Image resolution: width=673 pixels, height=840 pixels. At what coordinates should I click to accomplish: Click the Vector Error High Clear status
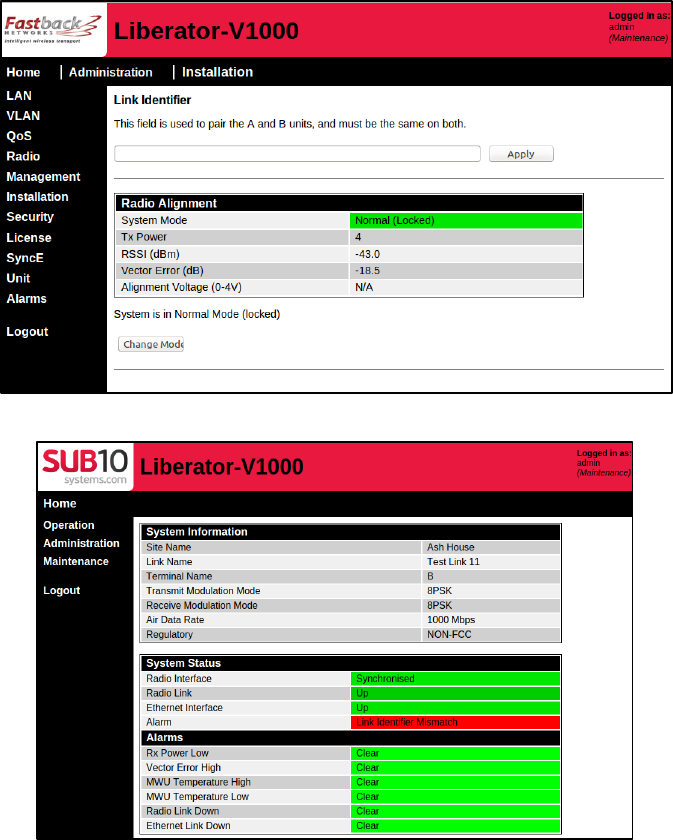455,767
